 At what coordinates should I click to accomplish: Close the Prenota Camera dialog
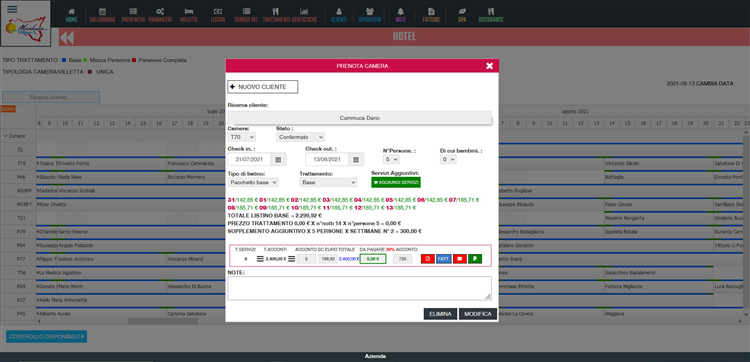pyautogui.click(x=489, y=66)
